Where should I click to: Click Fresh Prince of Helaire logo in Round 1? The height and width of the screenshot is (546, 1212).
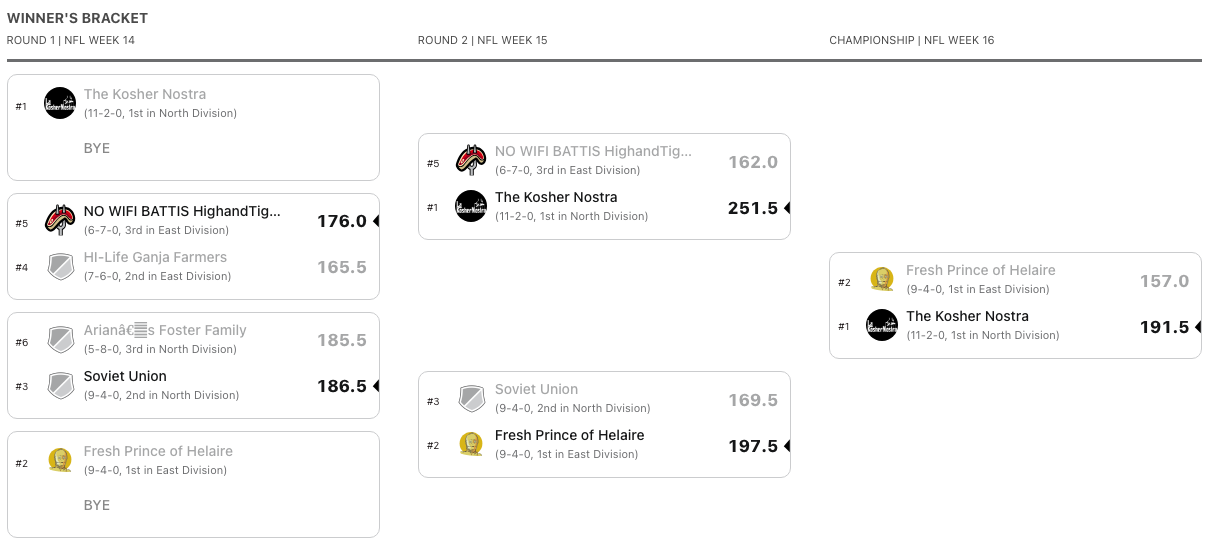[x=60, y=460]
